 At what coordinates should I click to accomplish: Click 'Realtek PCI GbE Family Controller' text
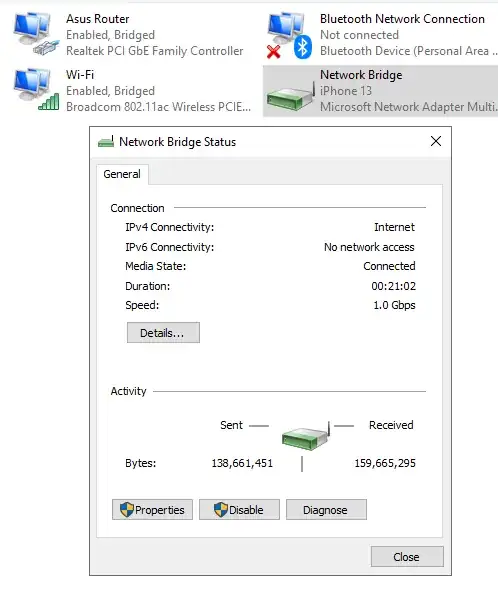click(x=155, y=51)
